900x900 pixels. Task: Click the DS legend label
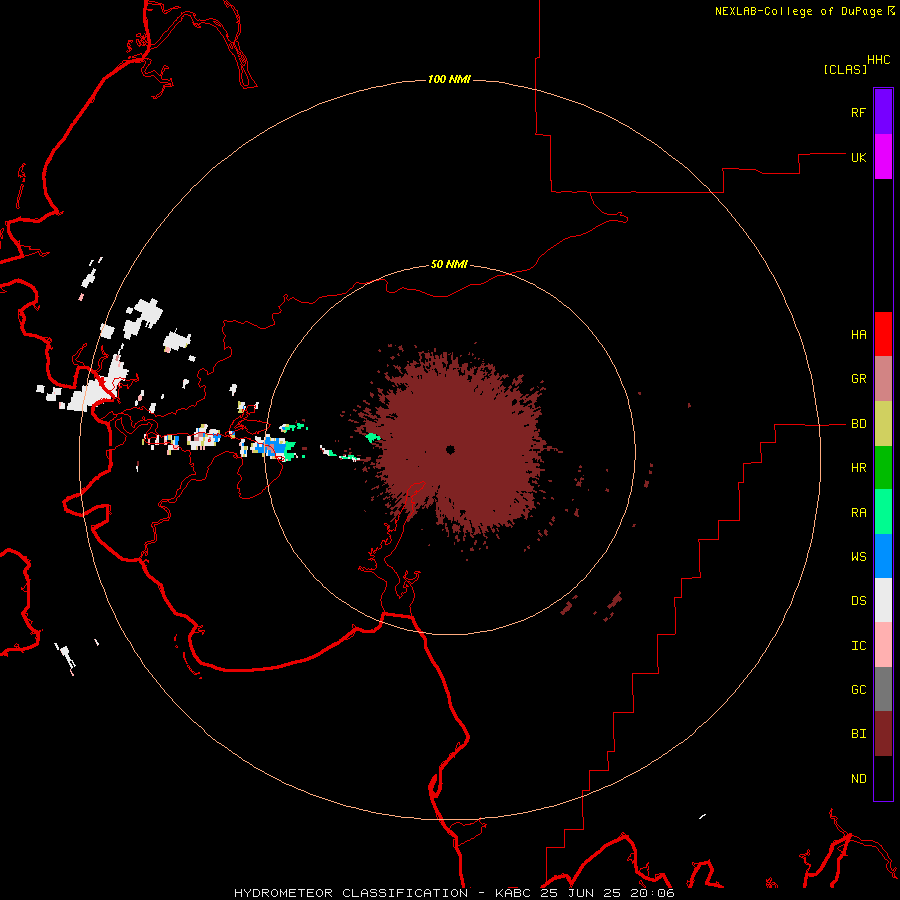tap(858, 601)
